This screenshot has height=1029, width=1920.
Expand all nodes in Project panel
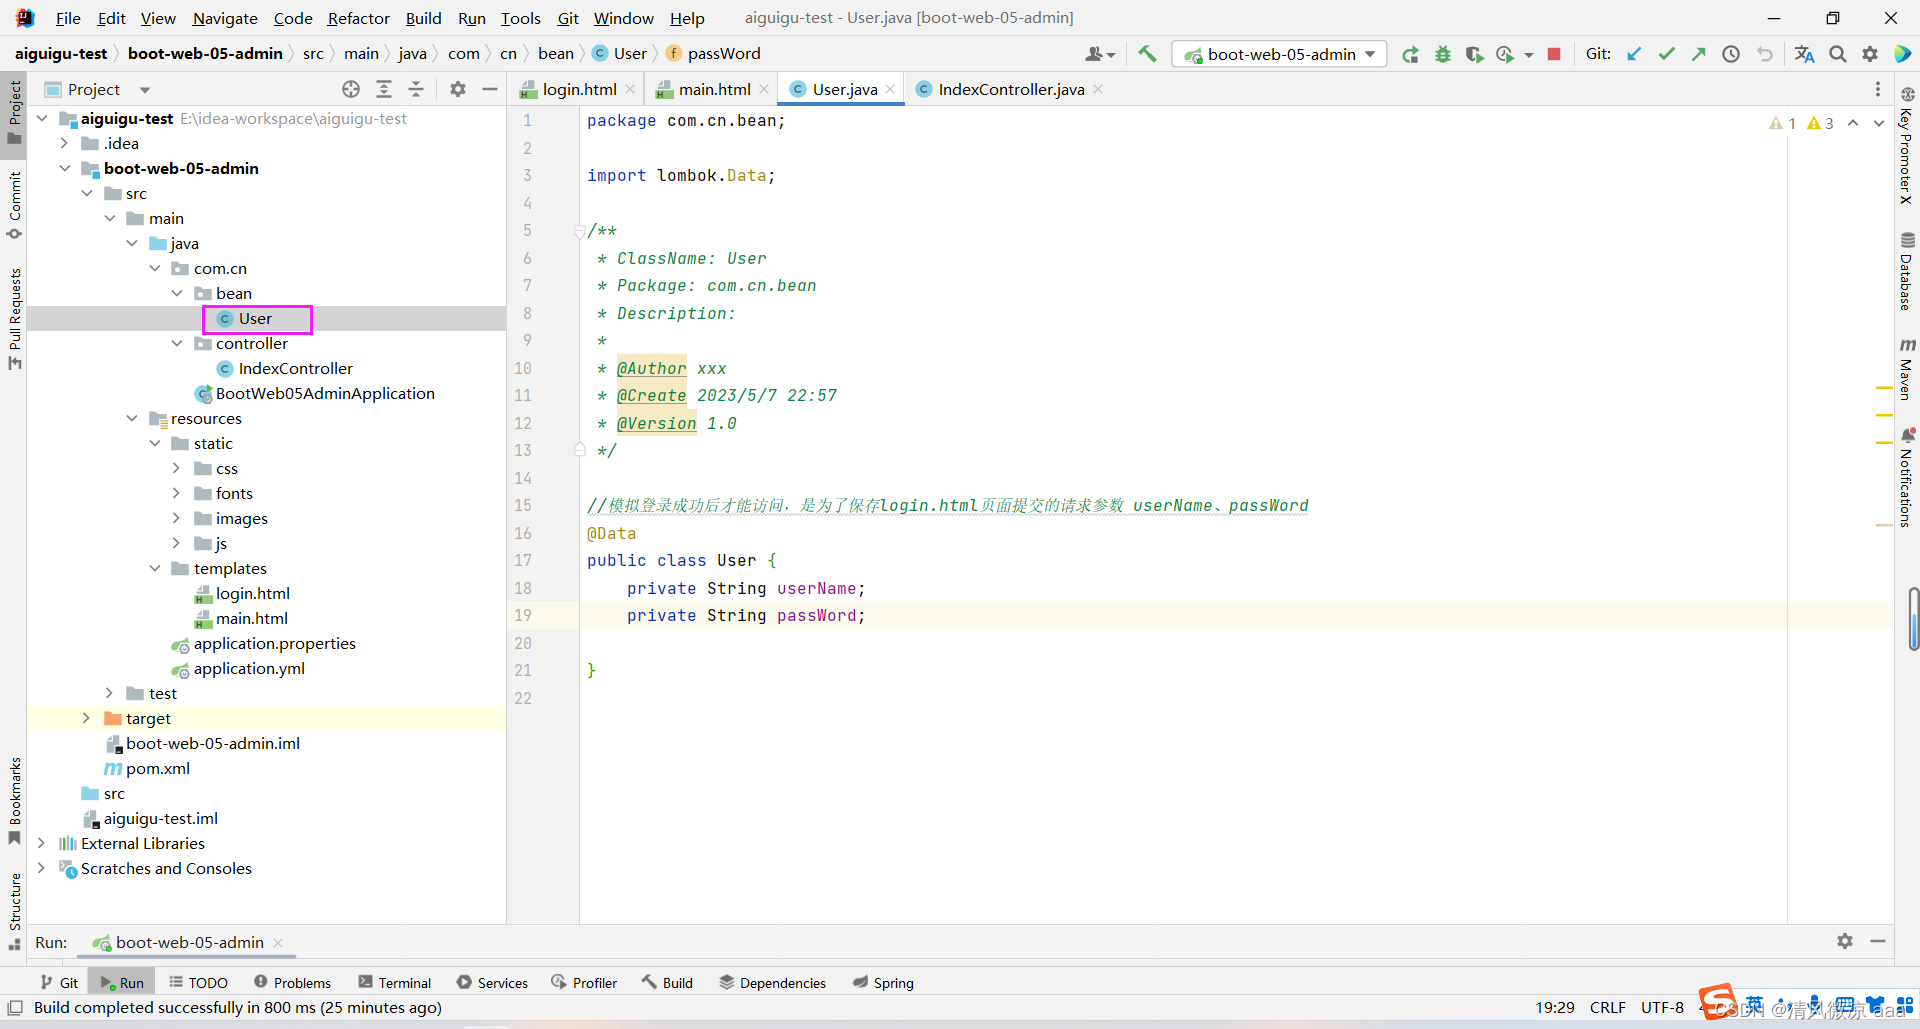tap(384, 89)
